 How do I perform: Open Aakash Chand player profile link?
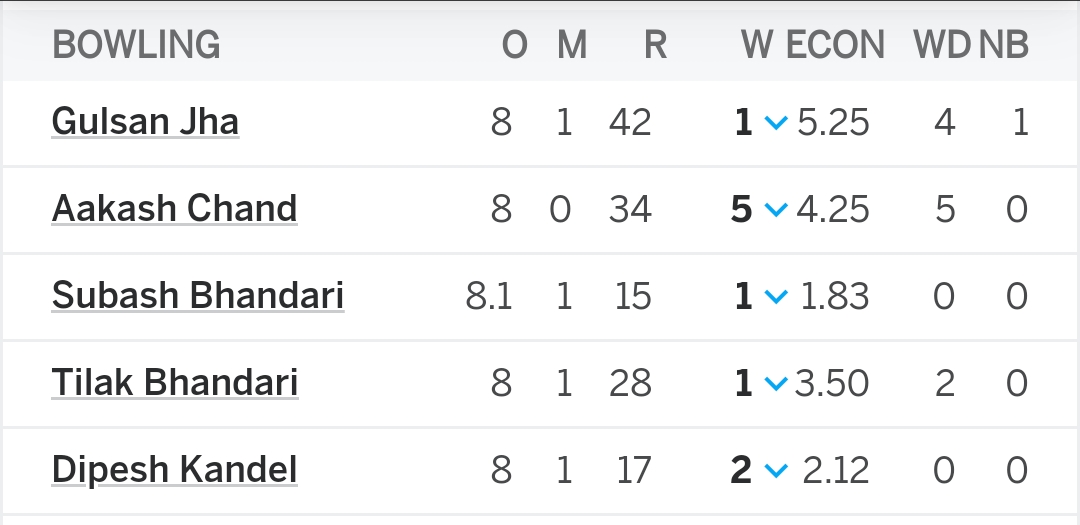coord(174,209)
